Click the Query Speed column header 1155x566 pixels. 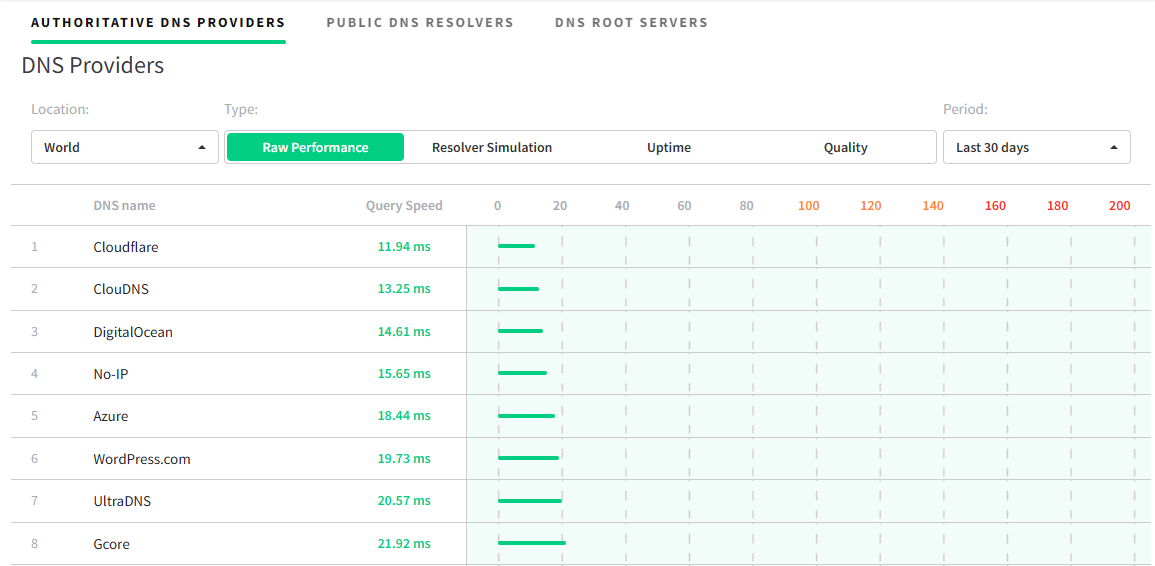coord(404,206)
